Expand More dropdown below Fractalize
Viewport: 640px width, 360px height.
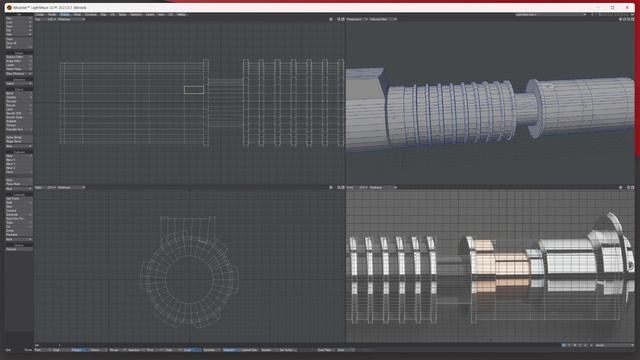19,239
